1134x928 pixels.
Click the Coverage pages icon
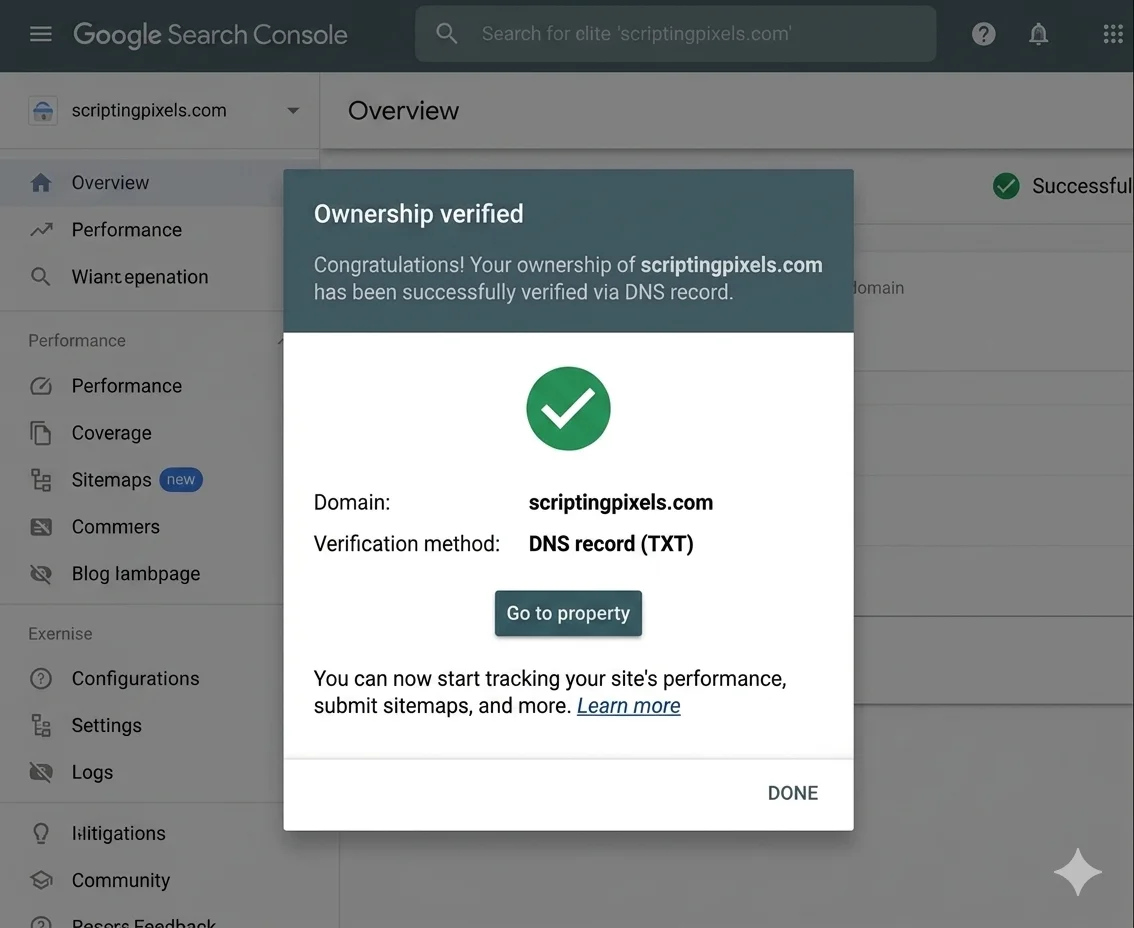41,433
